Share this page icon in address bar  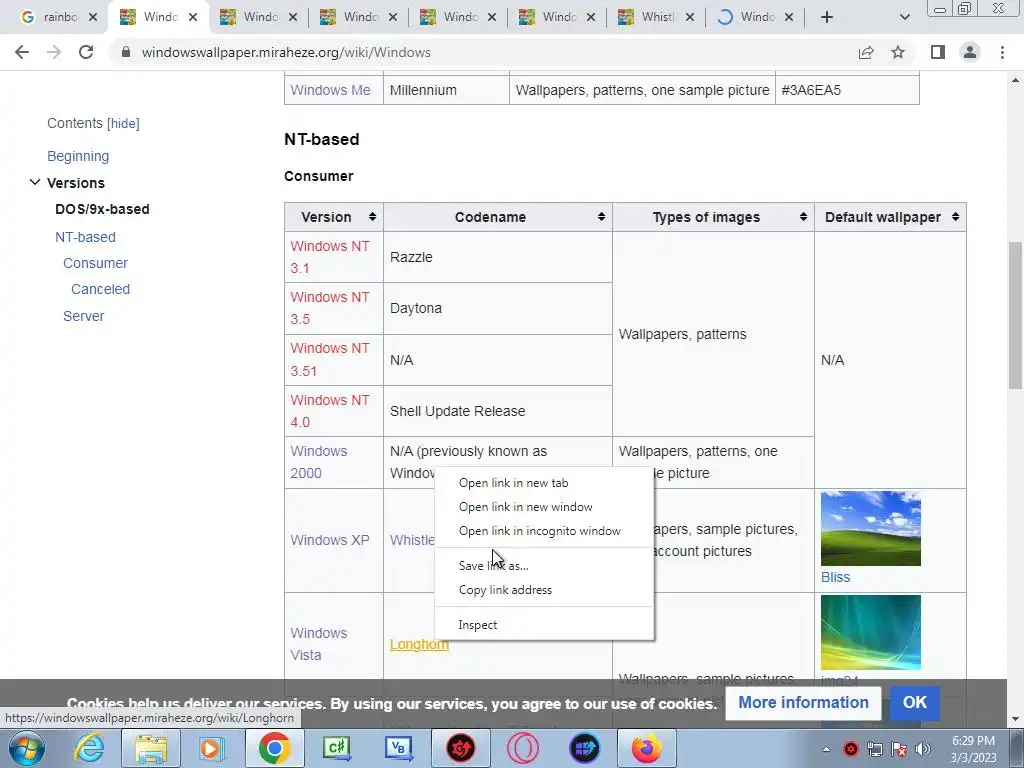click(x=866, y=52)
